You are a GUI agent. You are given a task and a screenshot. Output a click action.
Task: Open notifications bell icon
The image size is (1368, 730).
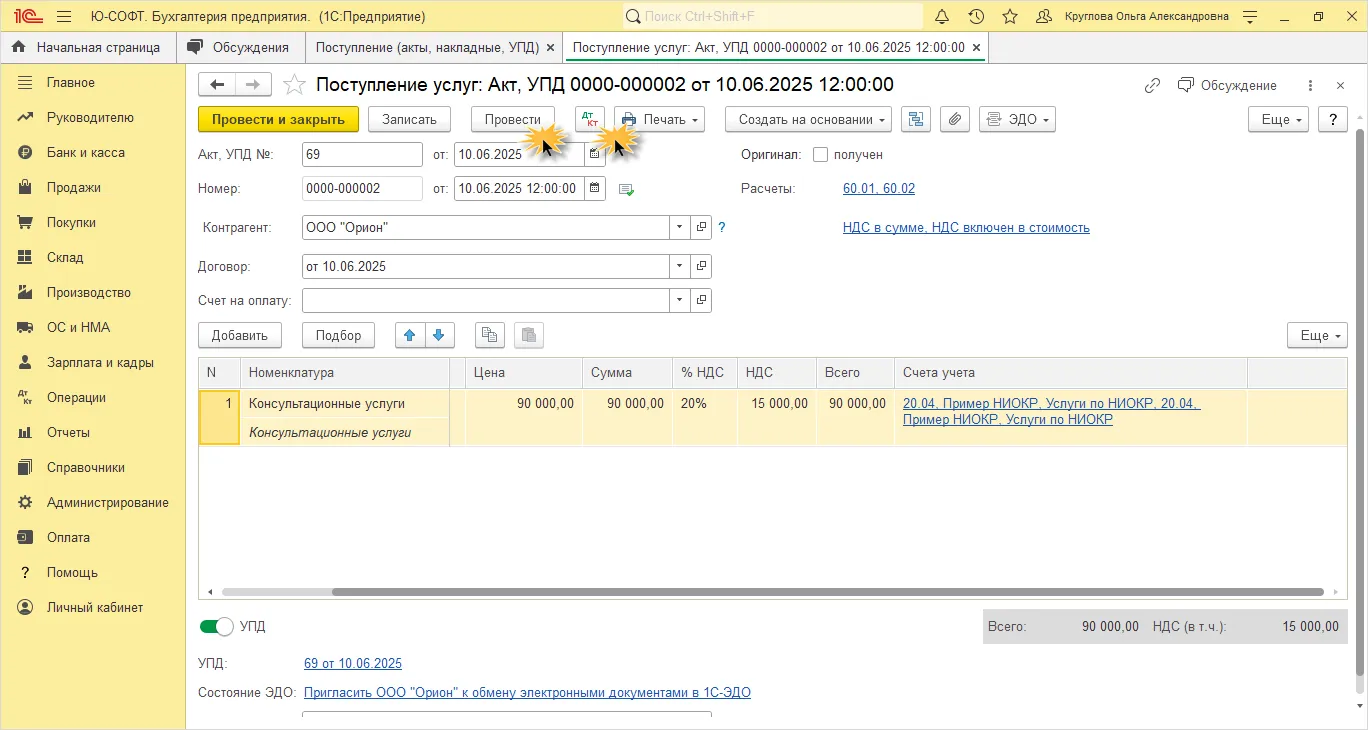coord(942,16)
